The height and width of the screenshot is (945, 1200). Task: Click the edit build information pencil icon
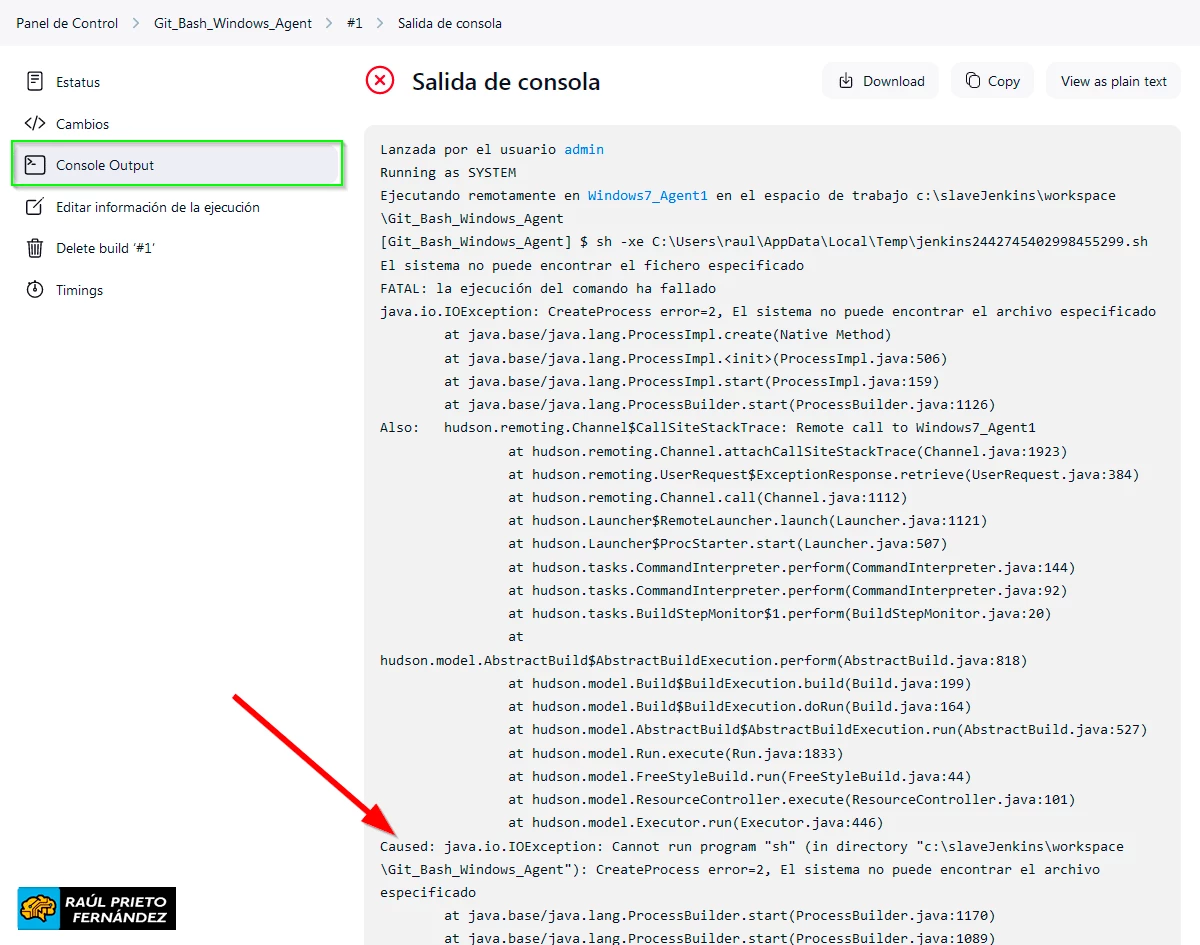click(x=35, y=207)
